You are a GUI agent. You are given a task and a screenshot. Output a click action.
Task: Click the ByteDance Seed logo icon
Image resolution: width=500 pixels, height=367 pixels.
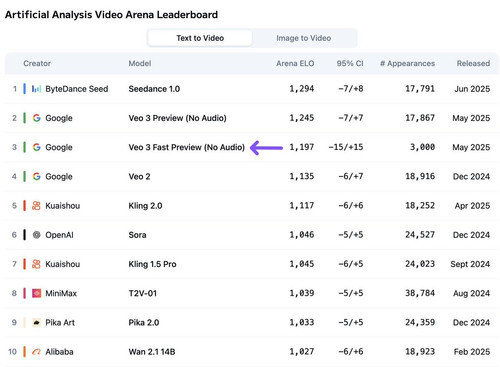coord(36,89)
